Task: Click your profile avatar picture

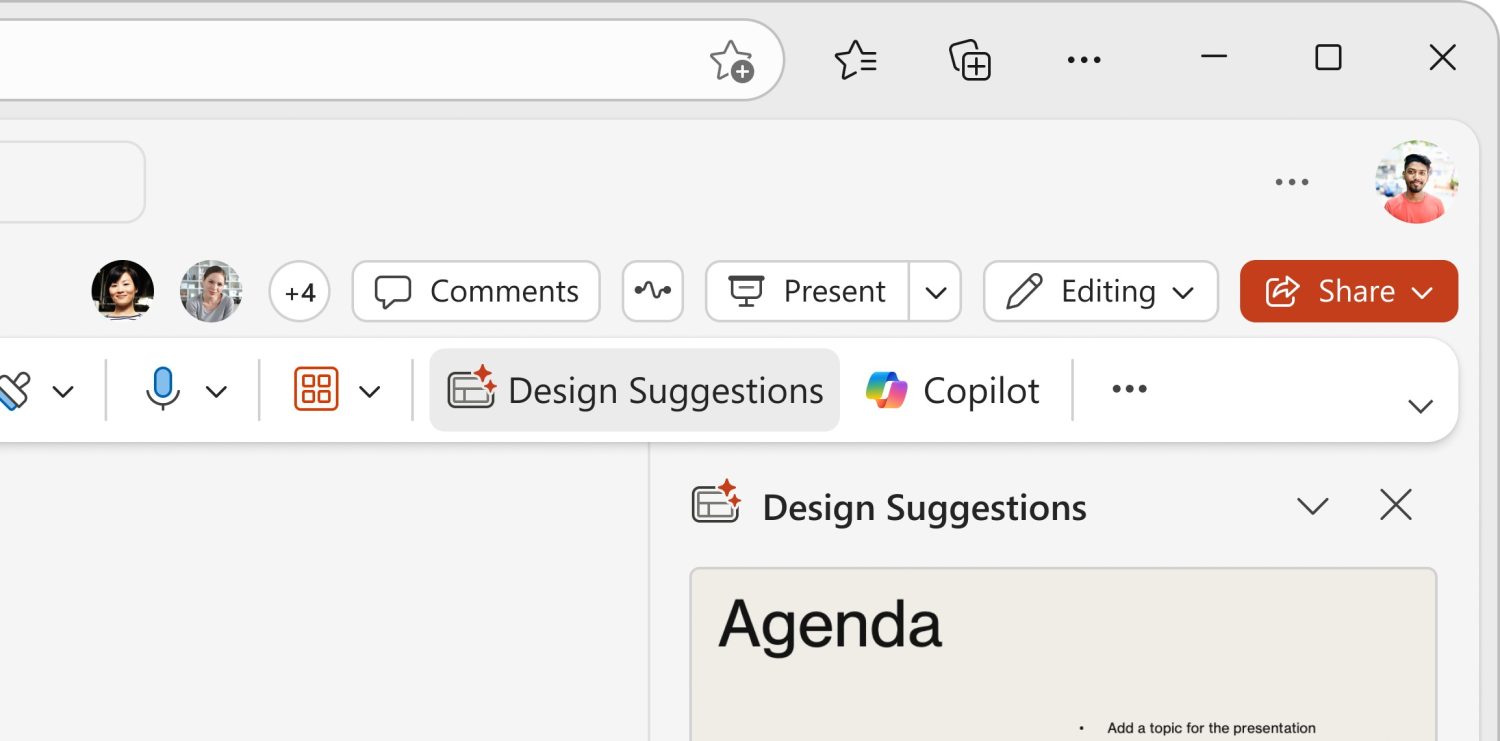Action: (1415, 181)
